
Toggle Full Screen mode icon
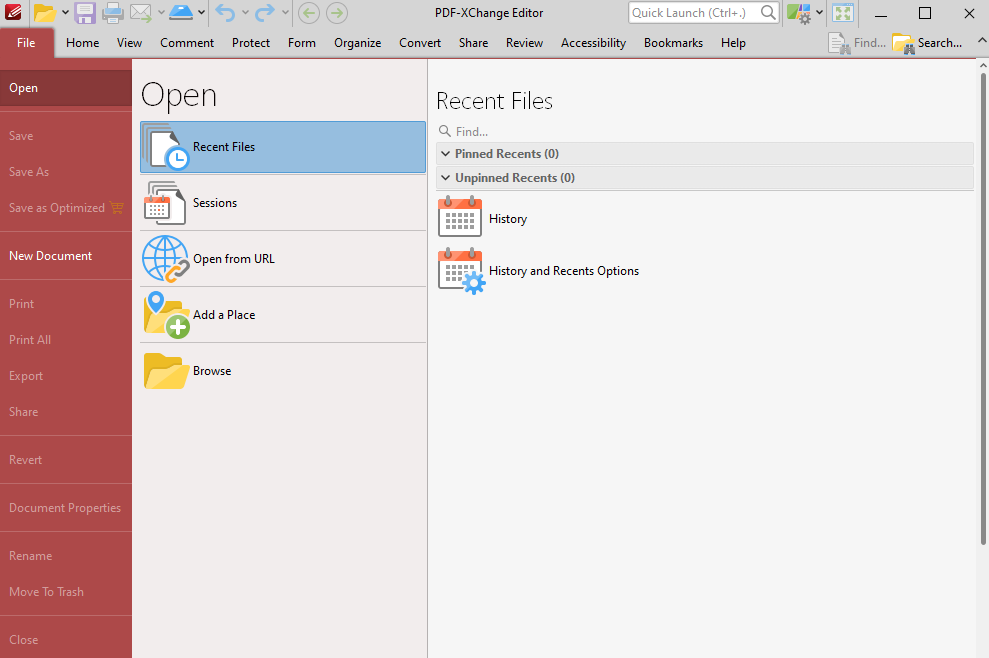843,13
